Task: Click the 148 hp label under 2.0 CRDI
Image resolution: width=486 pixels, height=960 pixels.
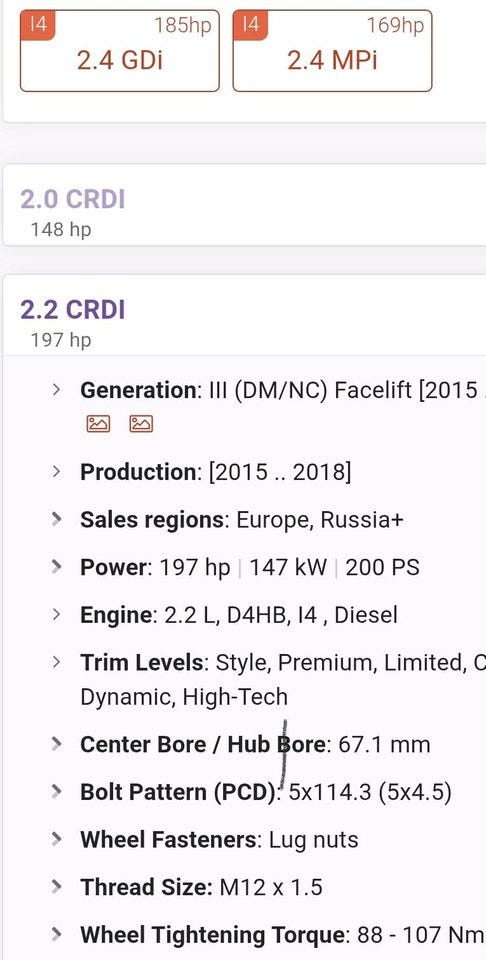Action: [61, 230]
